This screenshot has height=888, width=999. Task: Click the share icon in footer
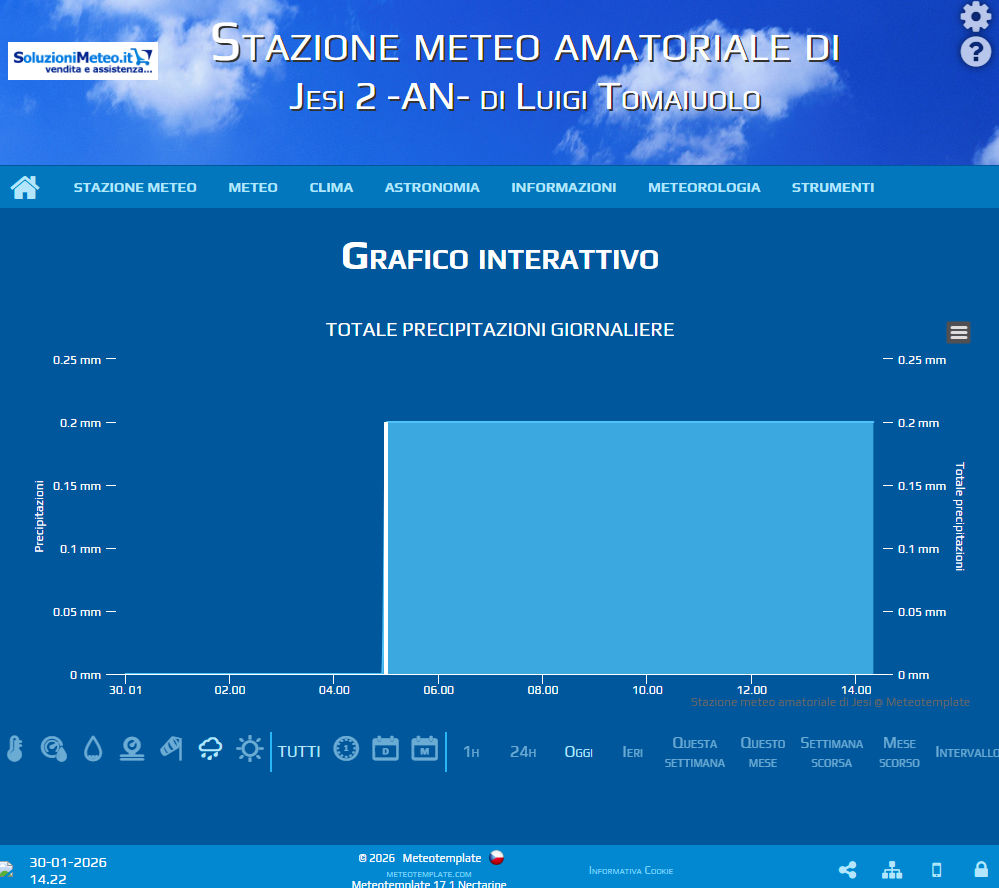point(847,870)
